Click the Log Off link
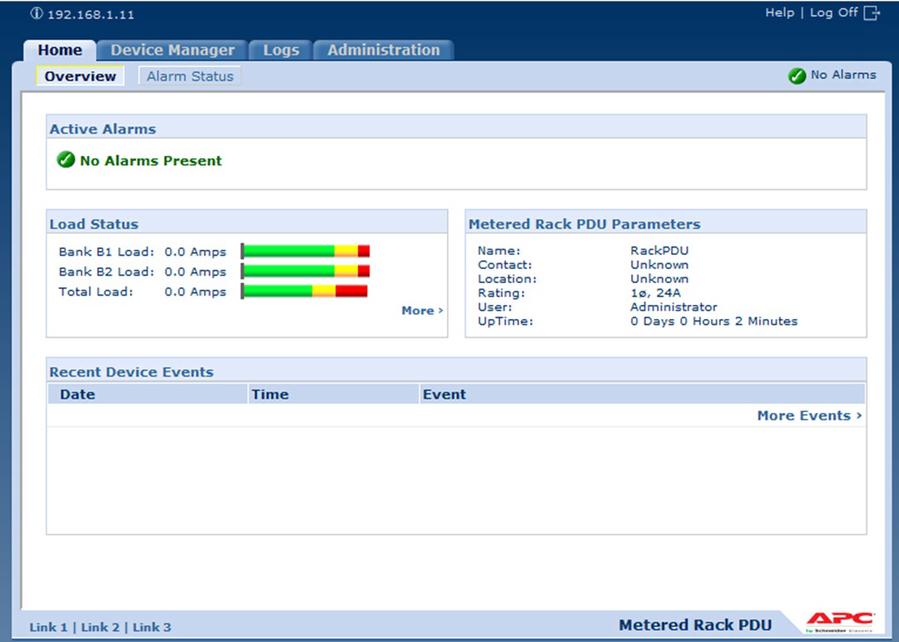 pos(833,13)
